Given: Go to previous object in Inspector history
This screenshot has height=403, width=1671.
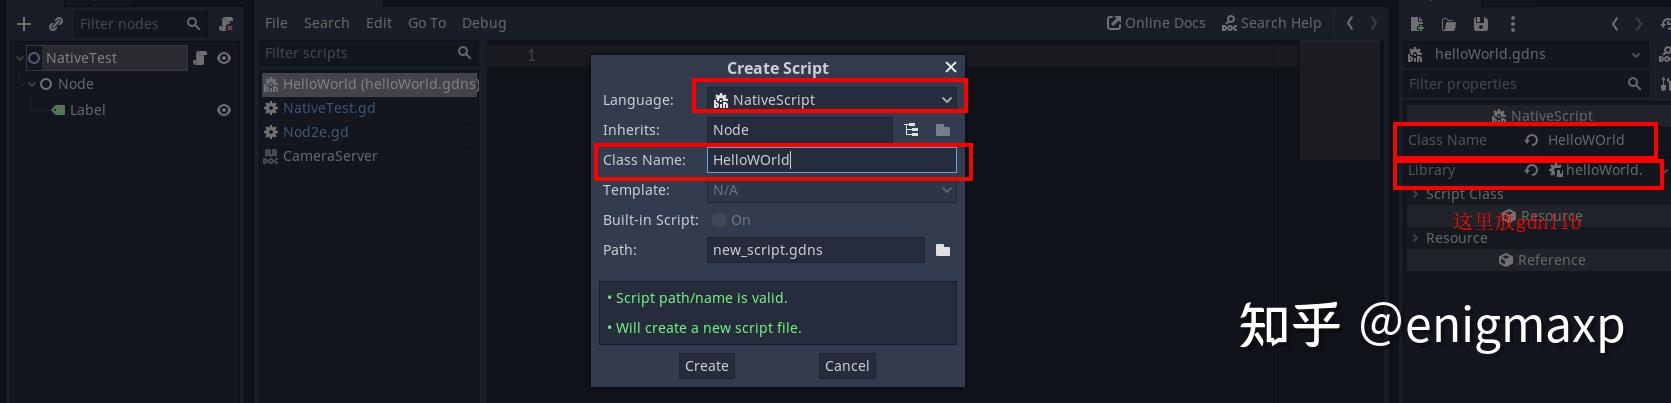Looking at the screenshot, I should click(1615, 24).
